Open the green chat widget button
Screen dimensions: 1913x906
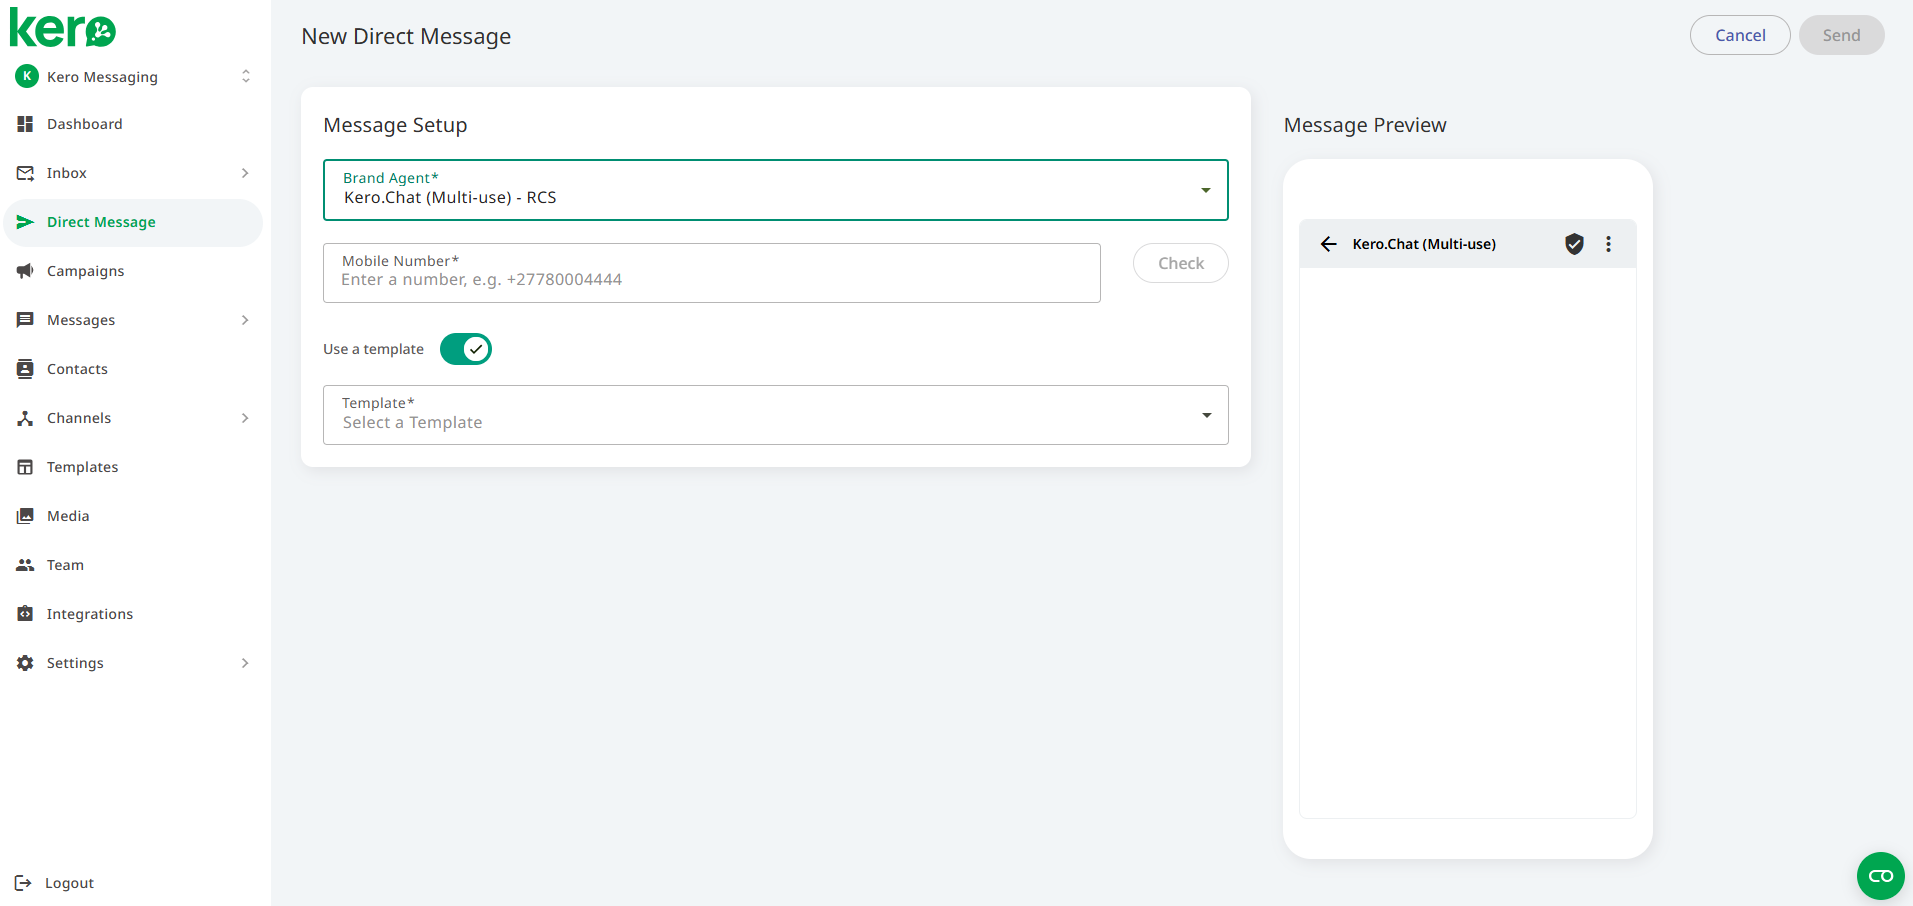pyautogui.click(x=1881, y=876)
